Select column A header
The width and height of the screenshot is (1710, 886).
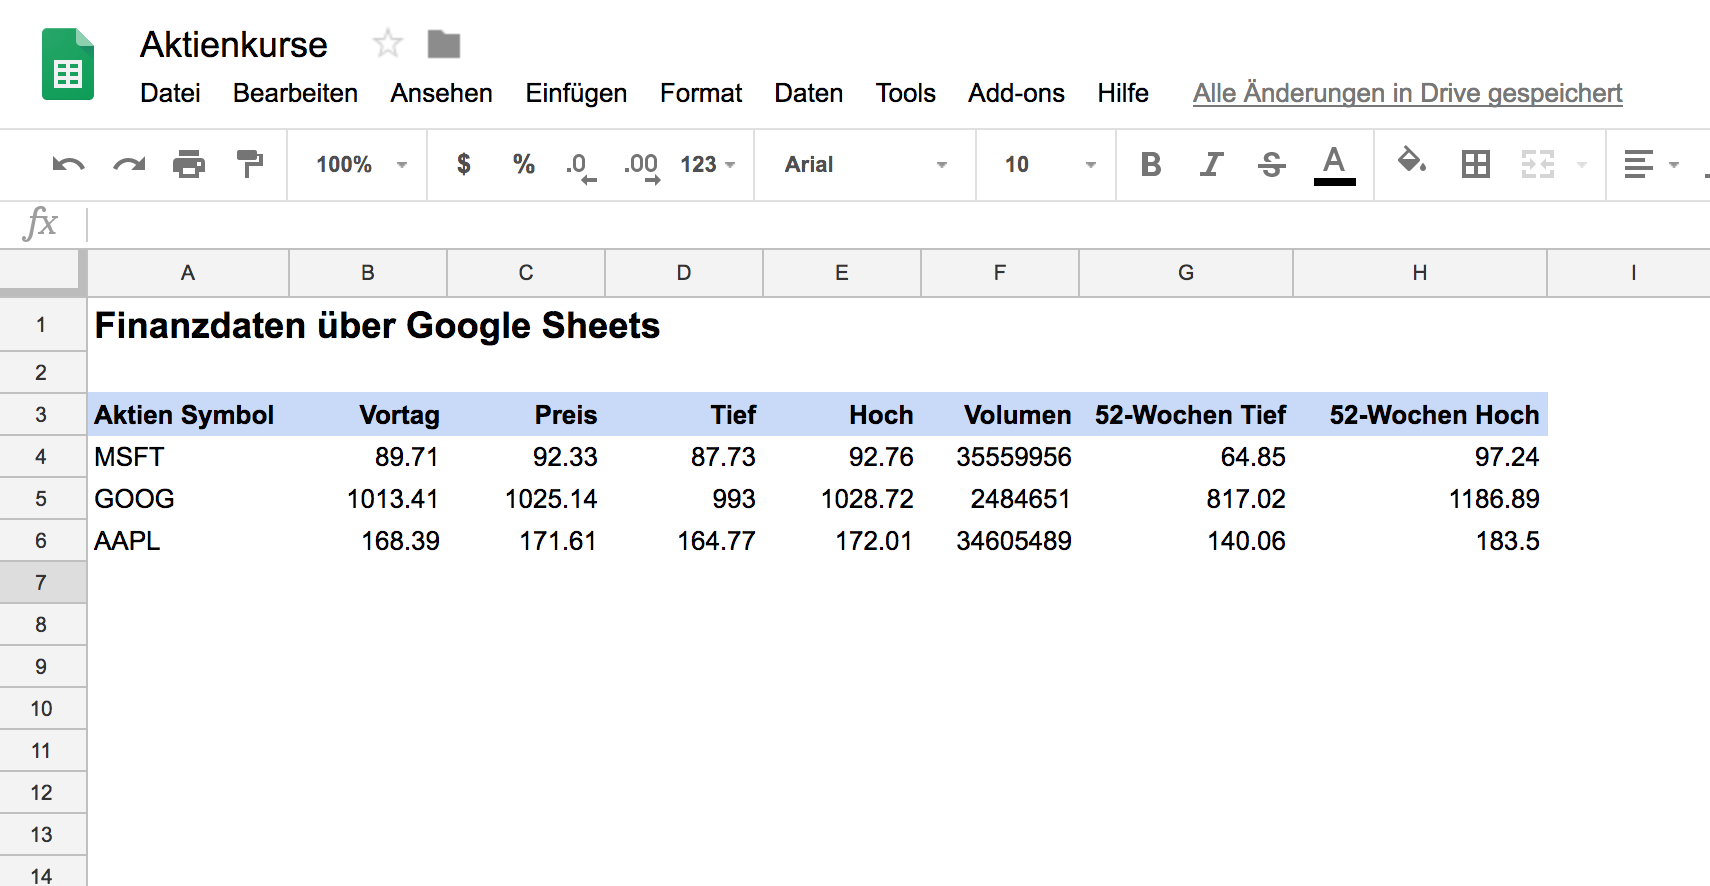188,272
